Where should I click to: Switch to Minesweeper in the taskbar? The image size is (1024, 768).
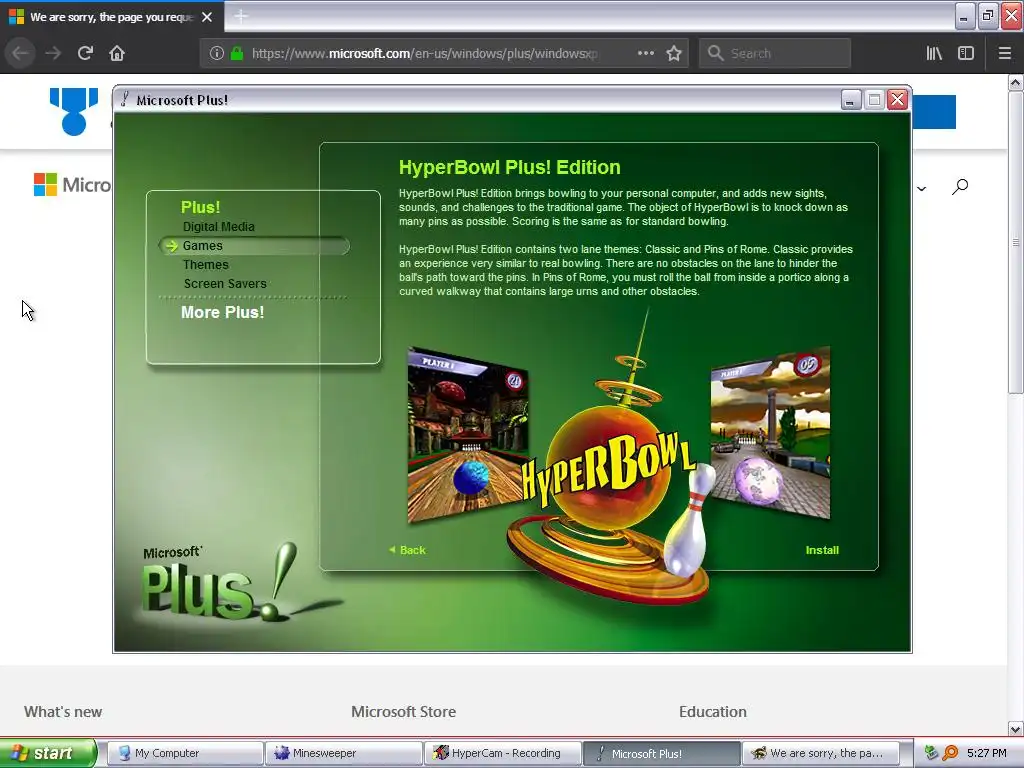tap(344, 753)
